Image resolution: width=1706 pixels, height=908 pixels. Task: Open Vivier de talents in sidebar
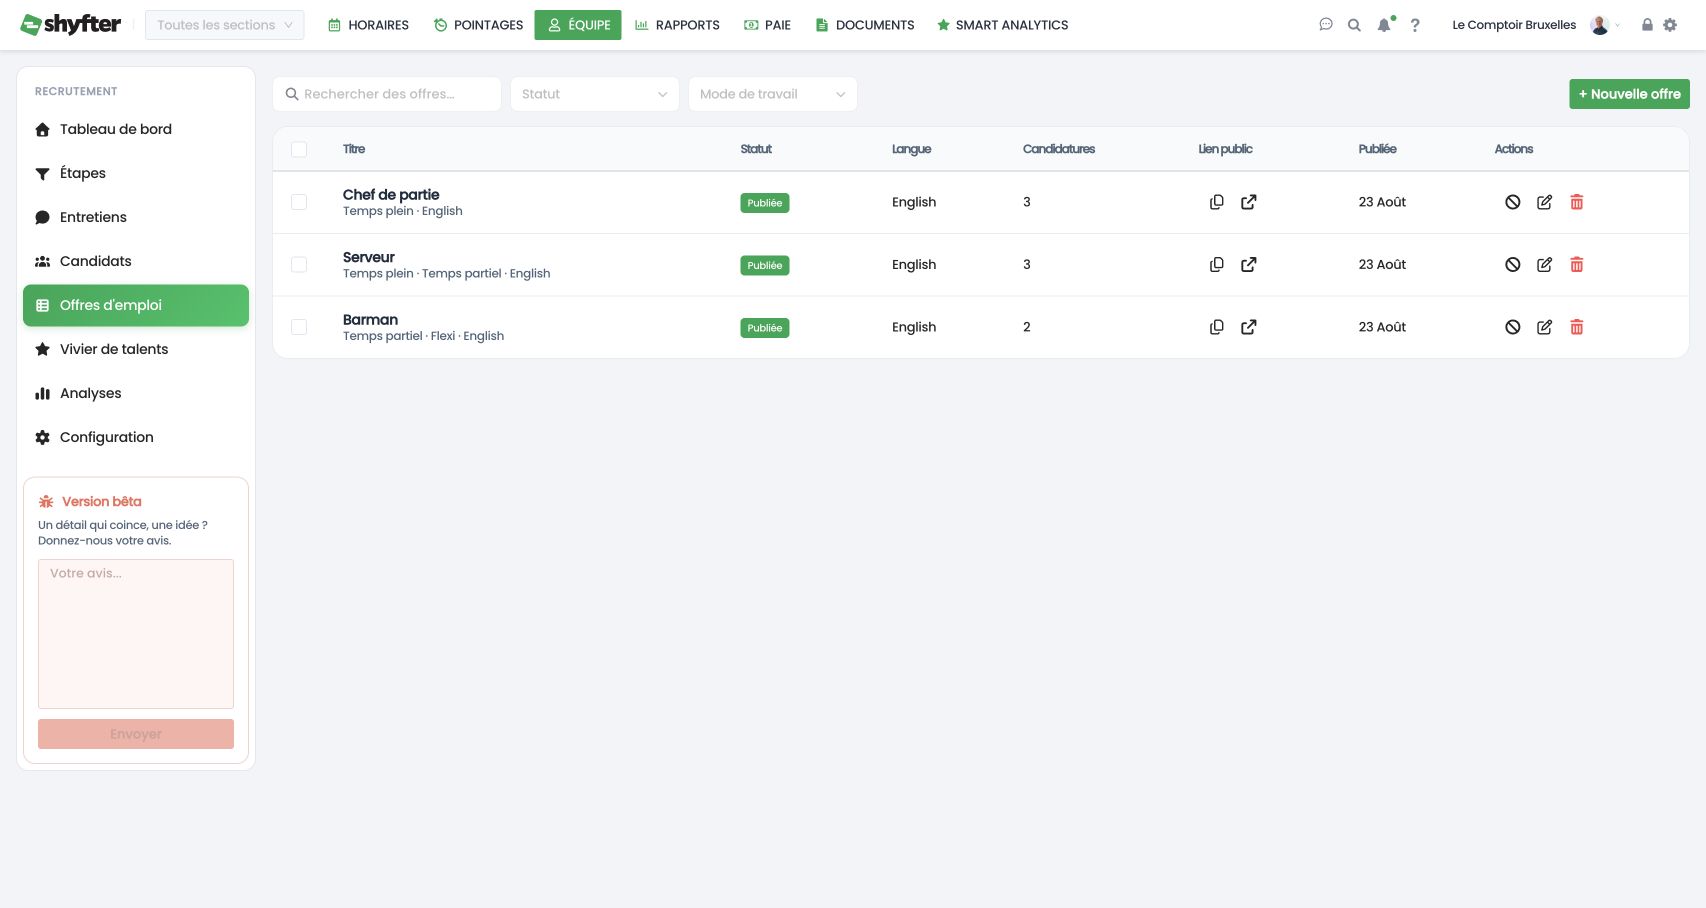point(136,349)
